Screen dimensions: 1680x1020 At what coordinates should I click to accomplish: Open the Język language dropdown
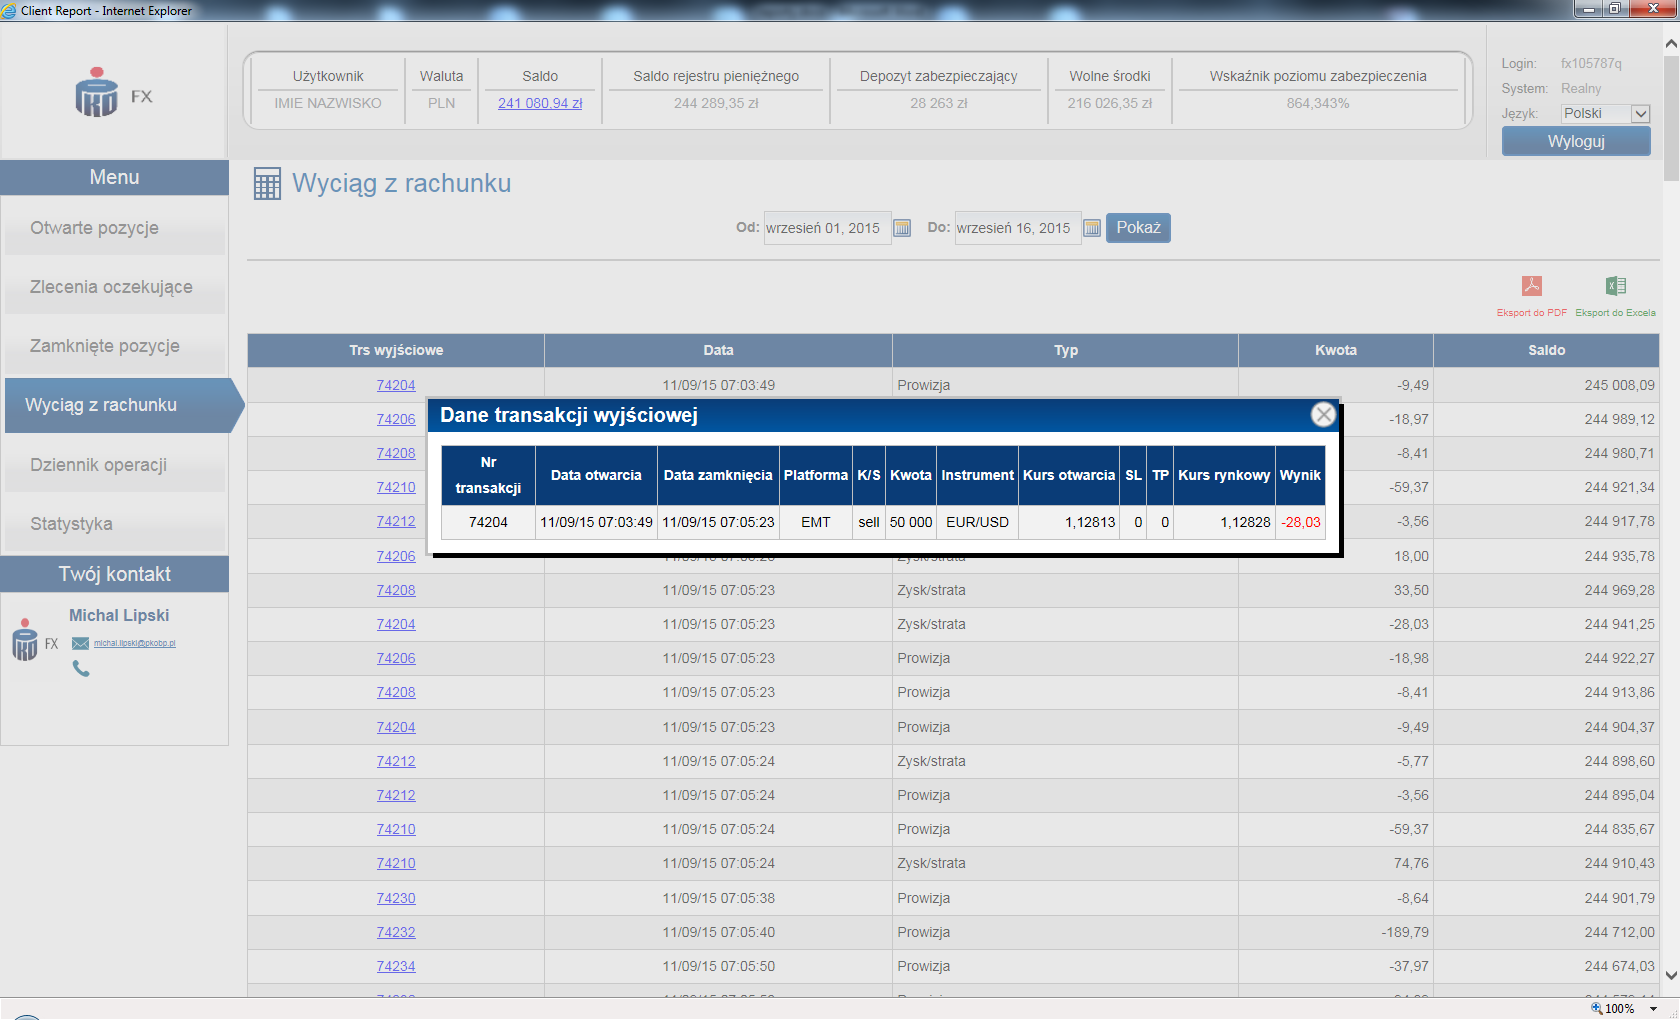1605,113
